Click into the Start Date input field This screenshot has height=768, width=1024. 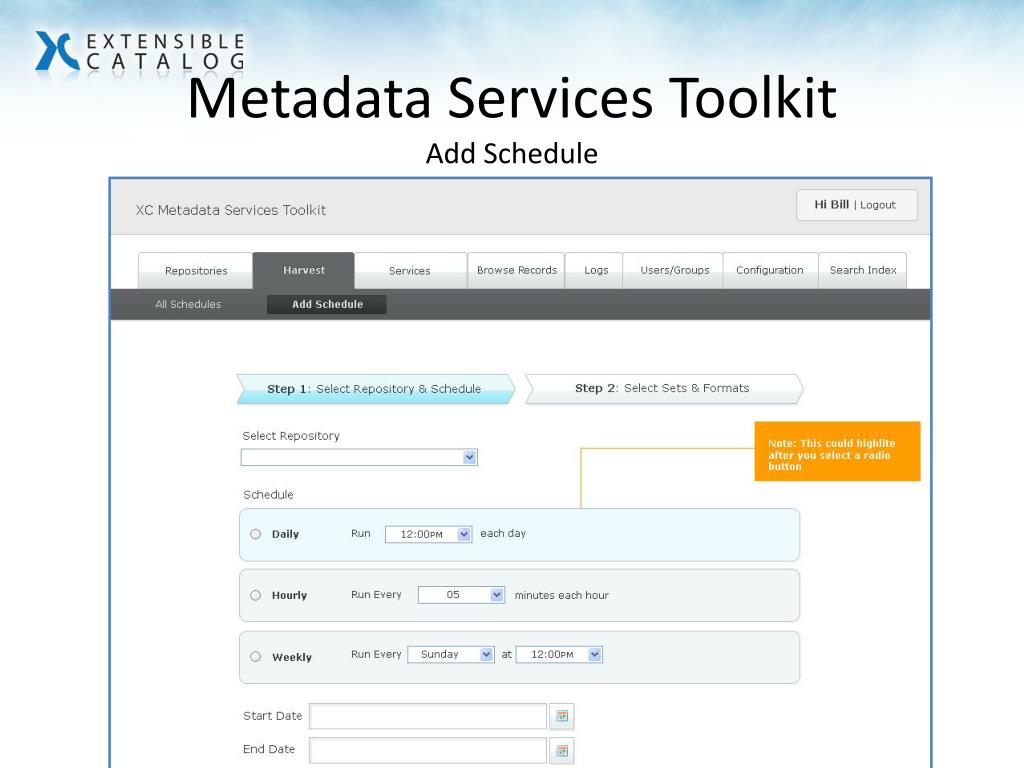coord(428,716)
